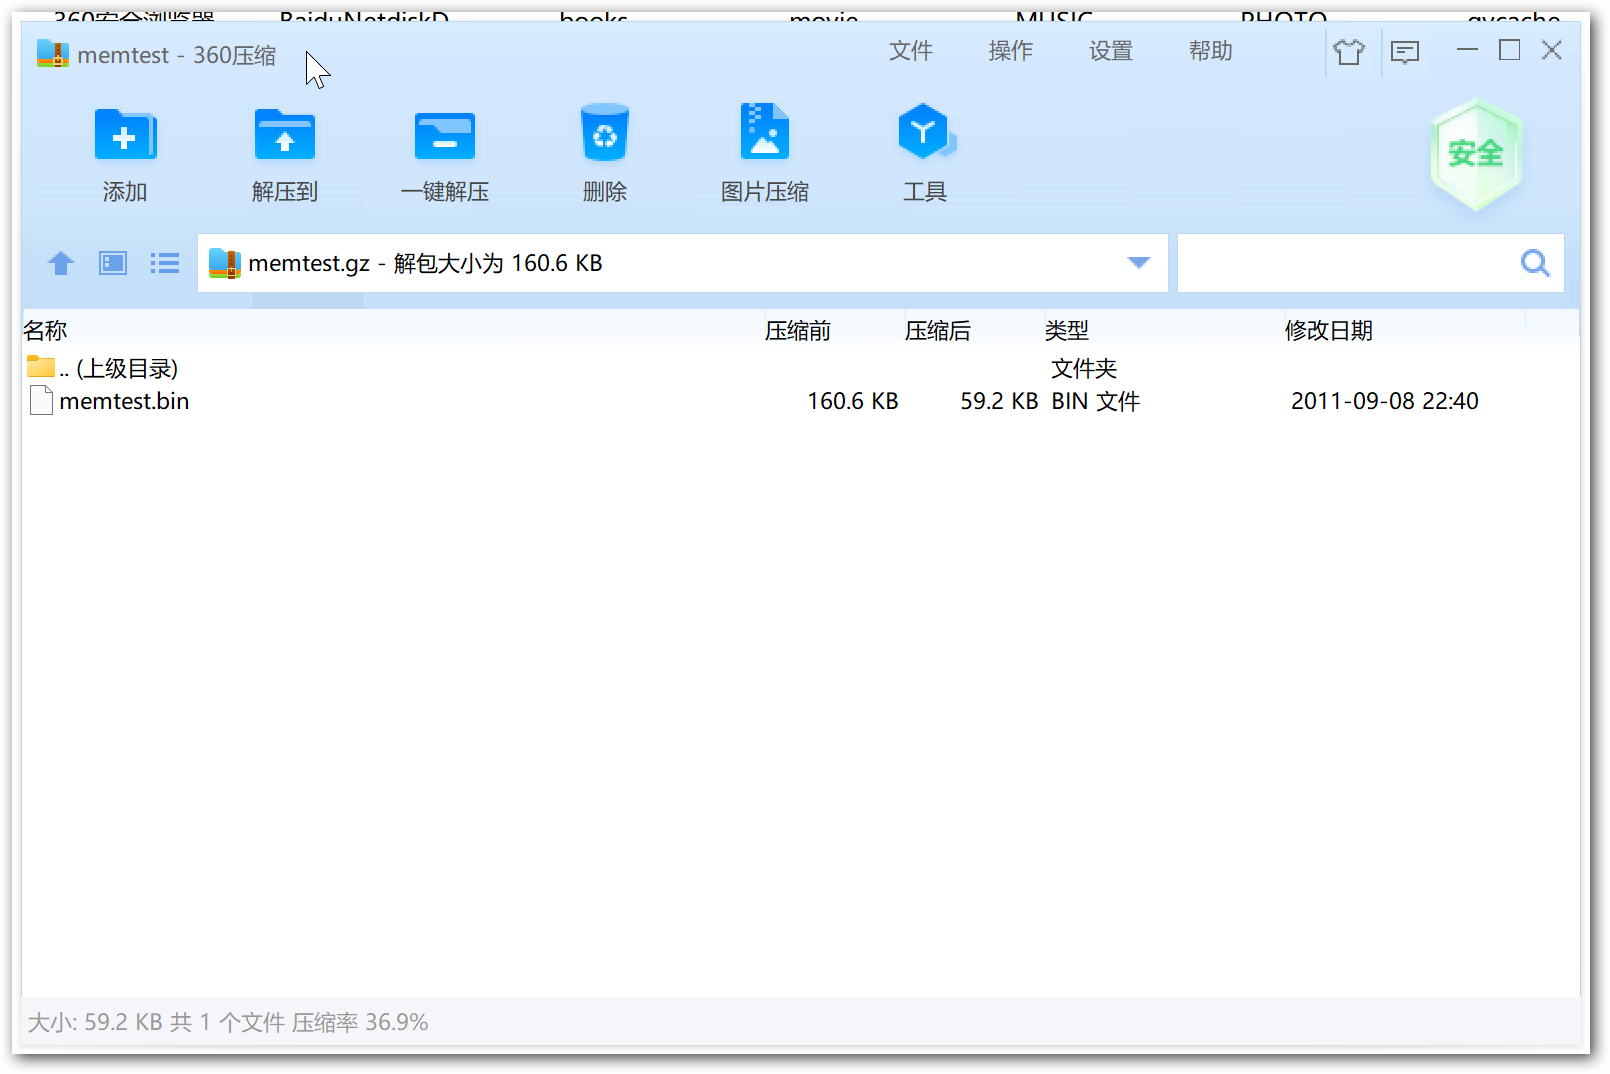Click the 一键解压 one-click extract icon
The width and height of the screenshot is (1610, 1074).
tap(445, 136)
